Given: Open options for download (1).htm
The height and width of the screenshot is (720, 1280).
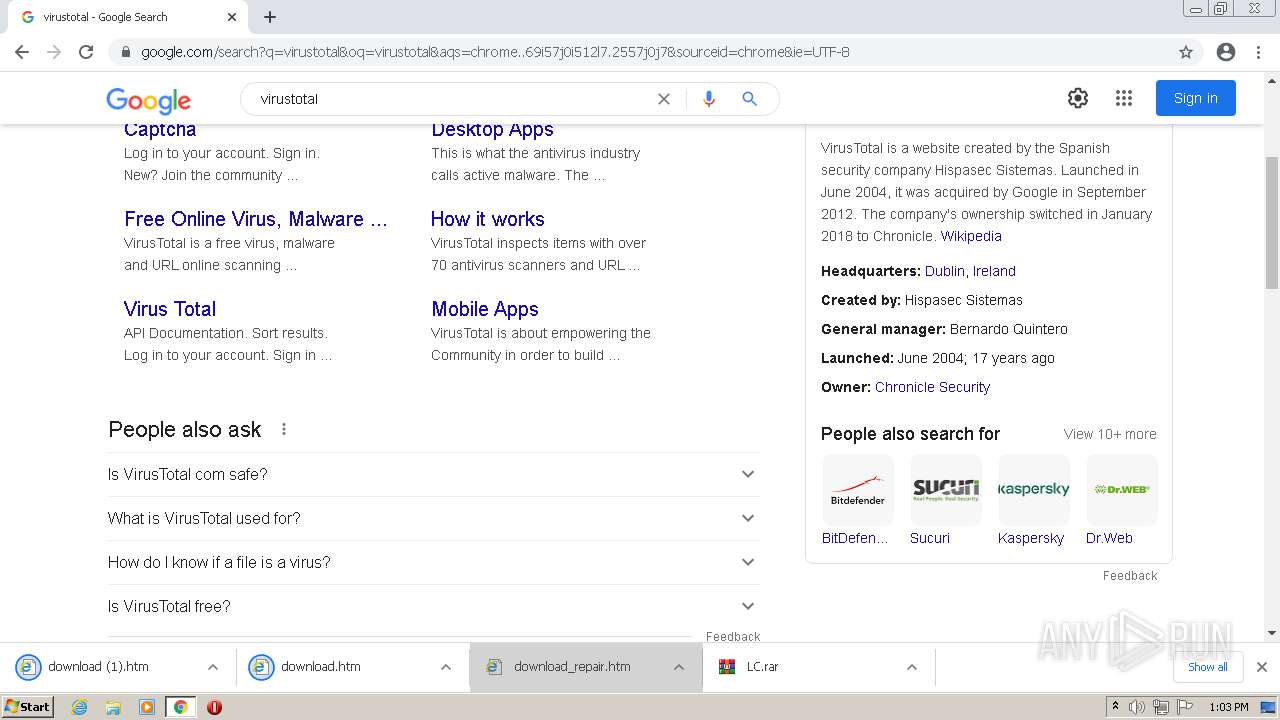Looking at the screenshot, I should pyautogui.click(x=213, y=667).
